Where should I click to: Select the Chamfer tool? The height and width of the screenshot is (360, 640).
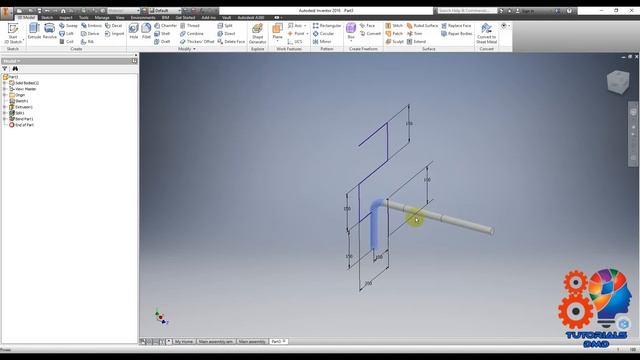point(165,26)
